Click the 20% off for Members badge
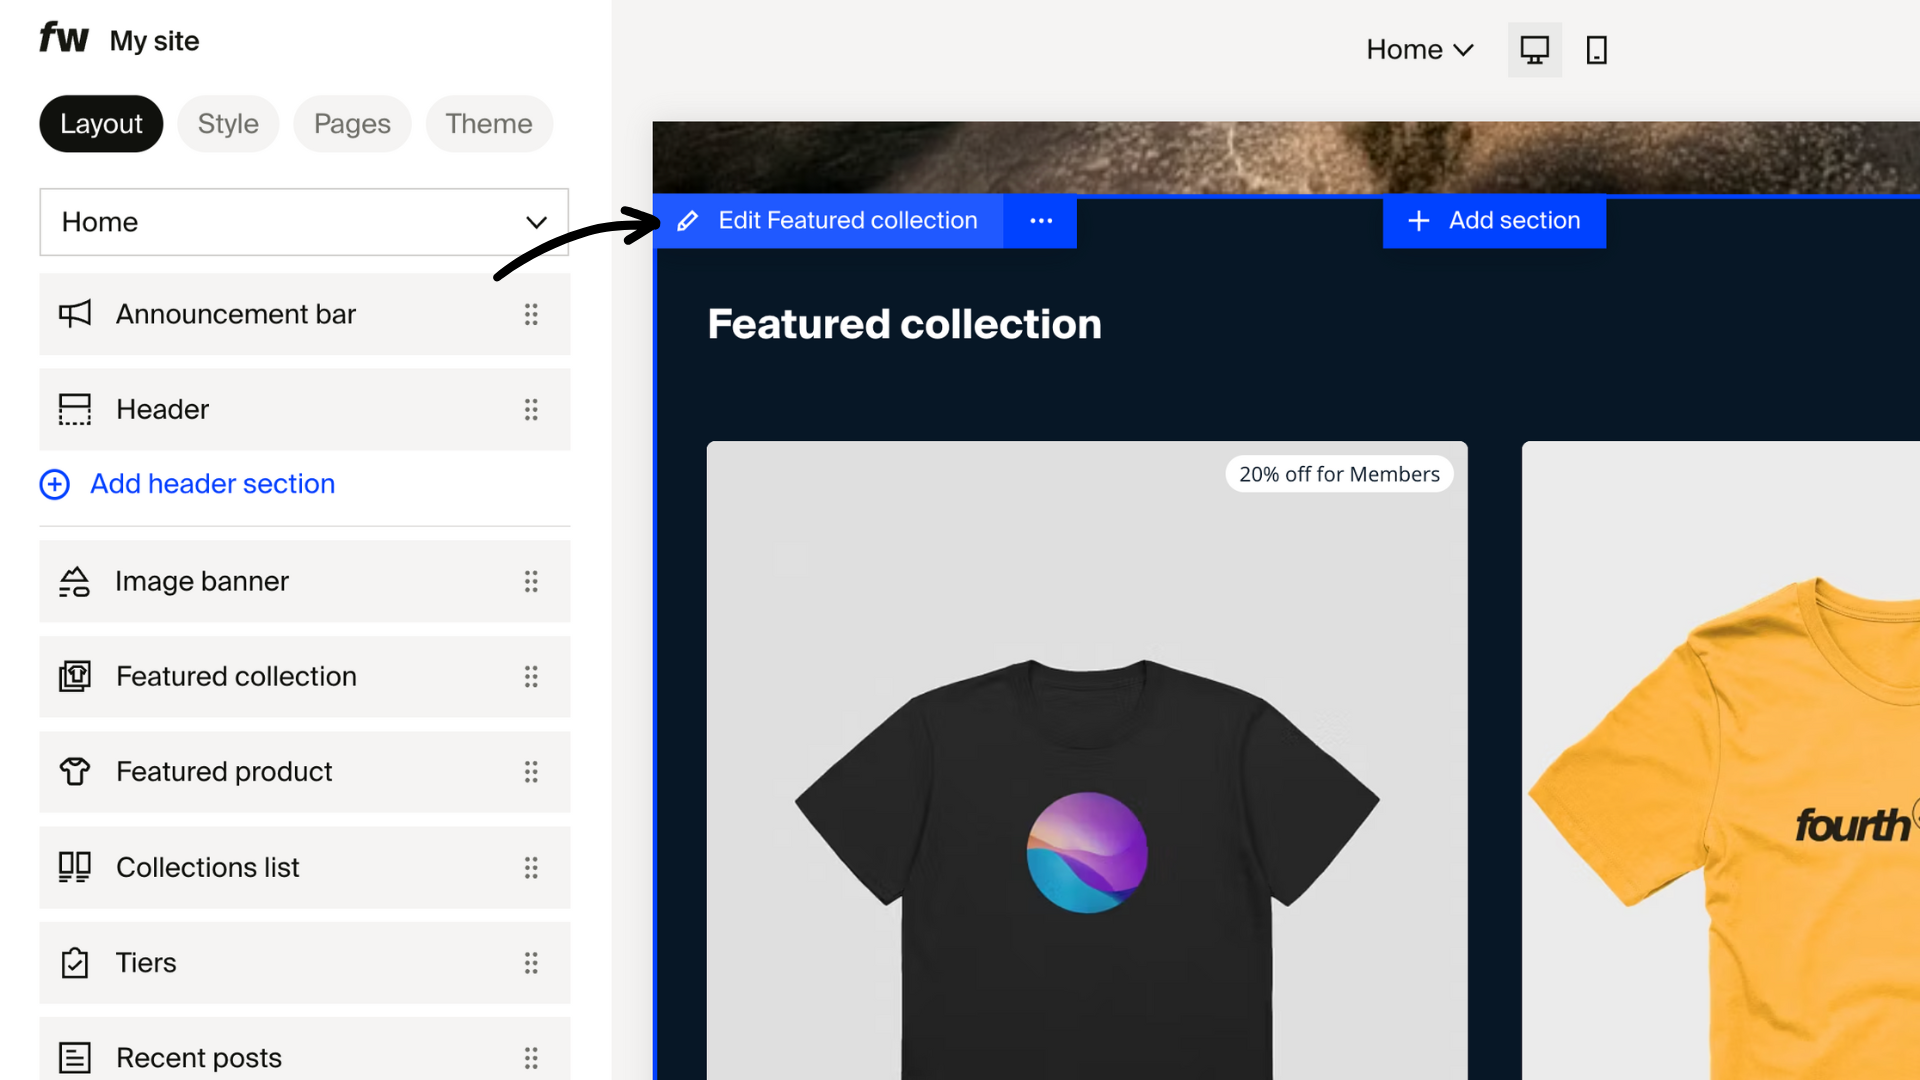Screen dimensions: 1920x1080 [x=1339, y=473]
